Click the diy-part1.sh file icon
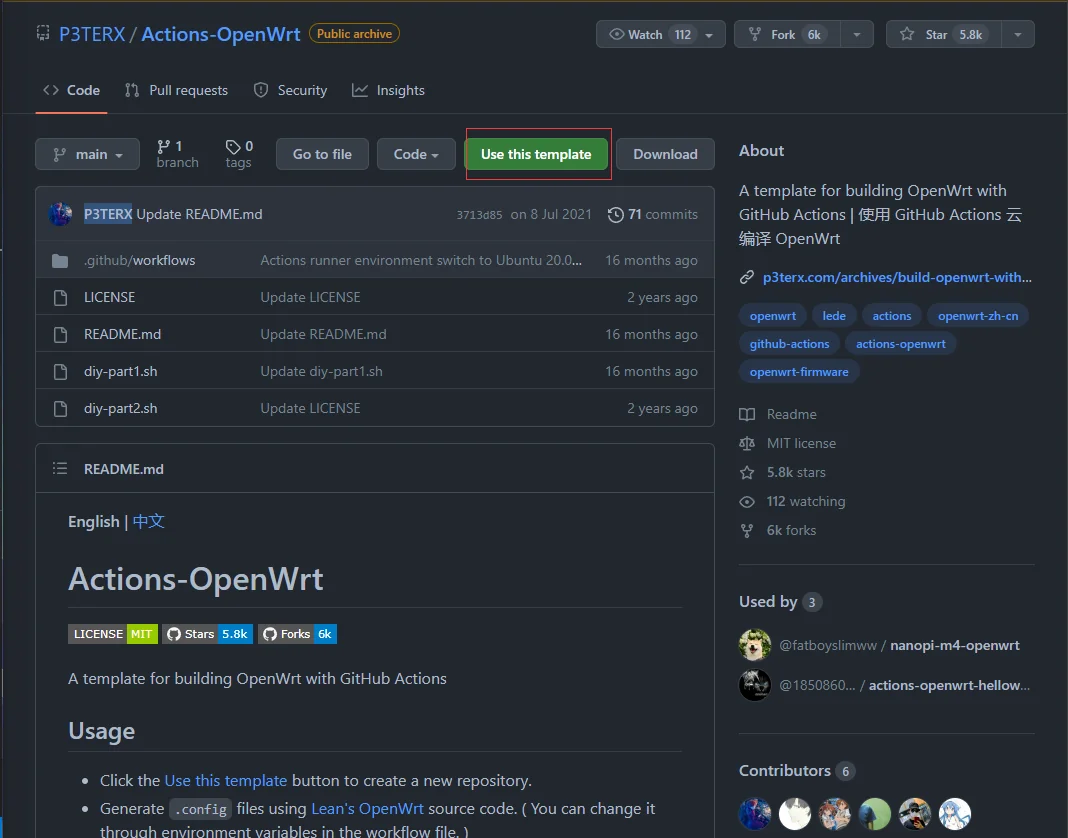Image resolution: width=1068 pixels, height=838 pixels. point(60,371)
